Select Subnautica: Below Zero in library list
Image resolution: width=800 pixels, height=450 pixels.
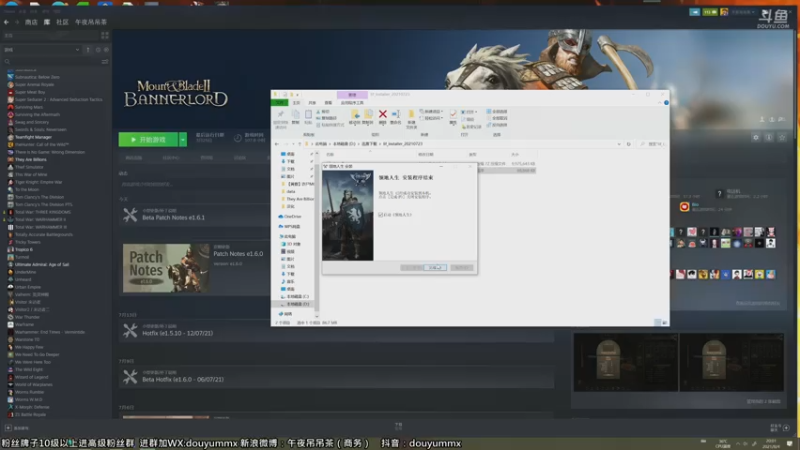pyautogui.click(x=37, y=77)
